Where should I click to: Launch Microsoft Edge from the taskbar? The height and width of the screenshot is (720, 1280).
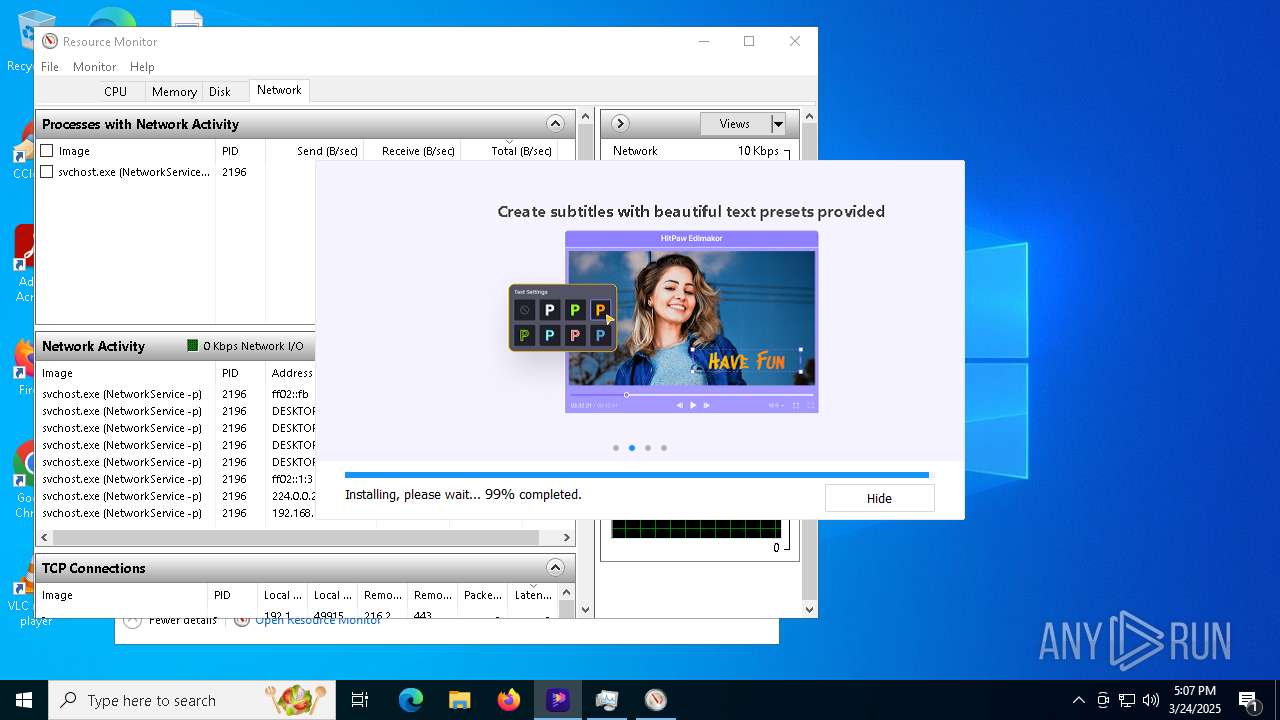point(411,700)
